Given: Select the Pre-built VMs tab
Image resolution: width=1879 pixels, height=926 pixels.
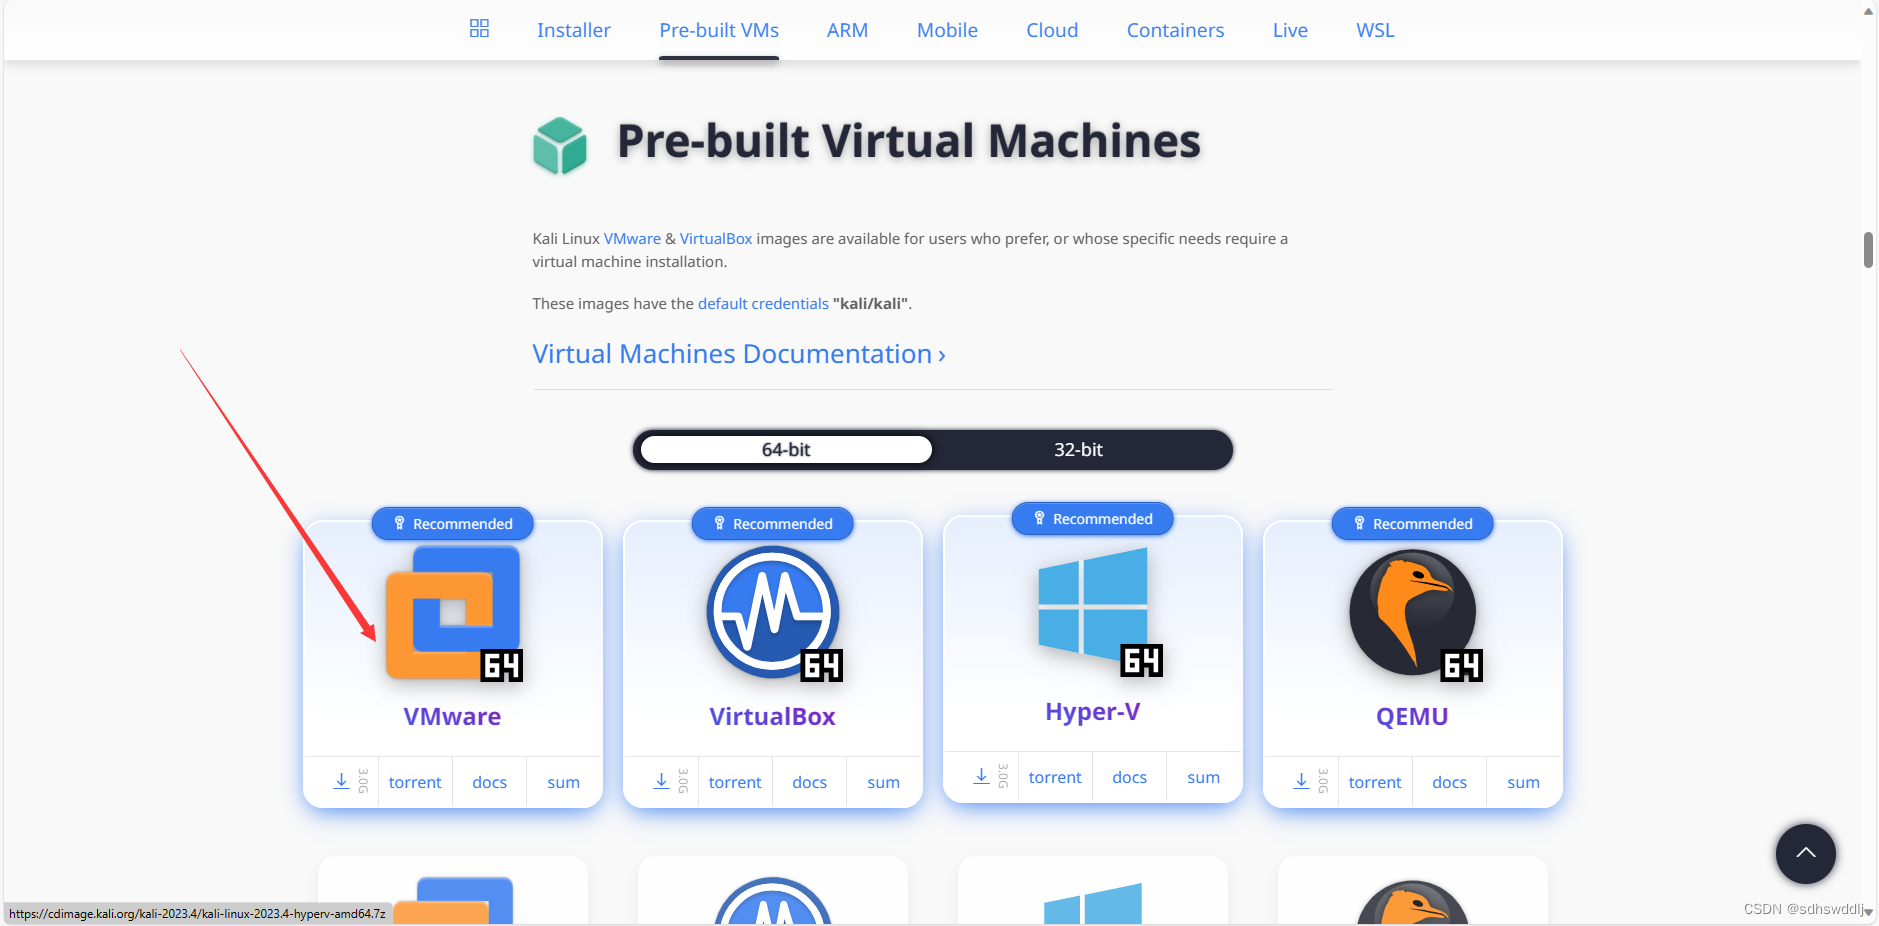Looking at the screenshot, I should 719,30.
